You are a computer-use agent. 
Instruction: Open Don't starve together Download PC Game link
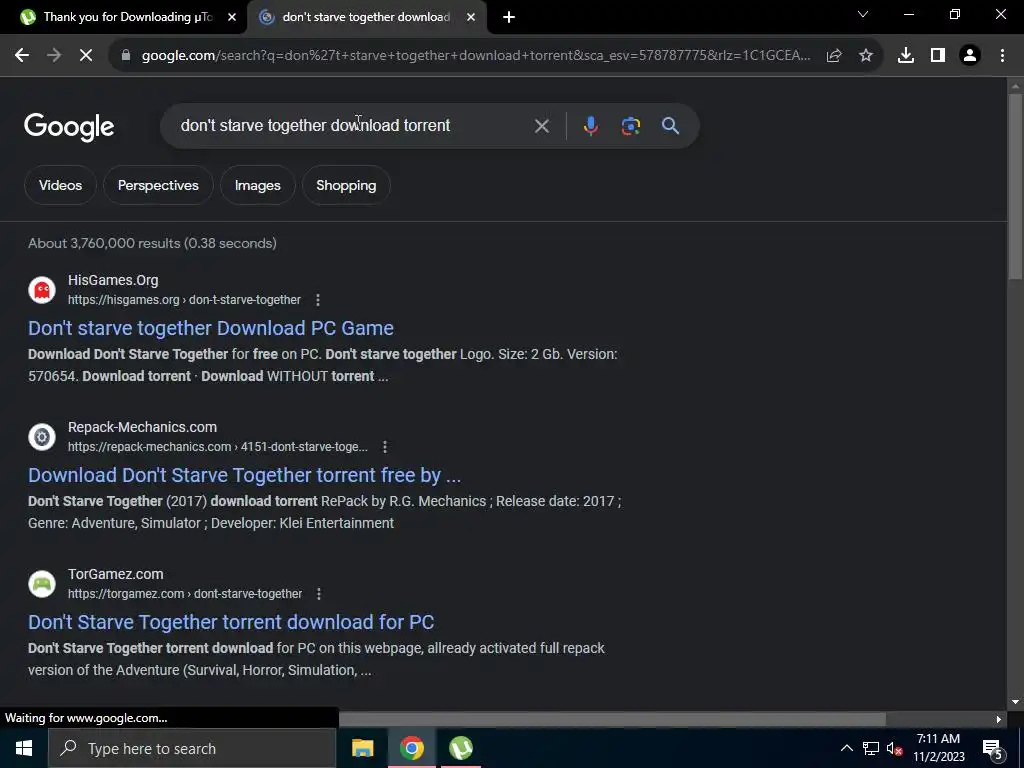point(211,328)
